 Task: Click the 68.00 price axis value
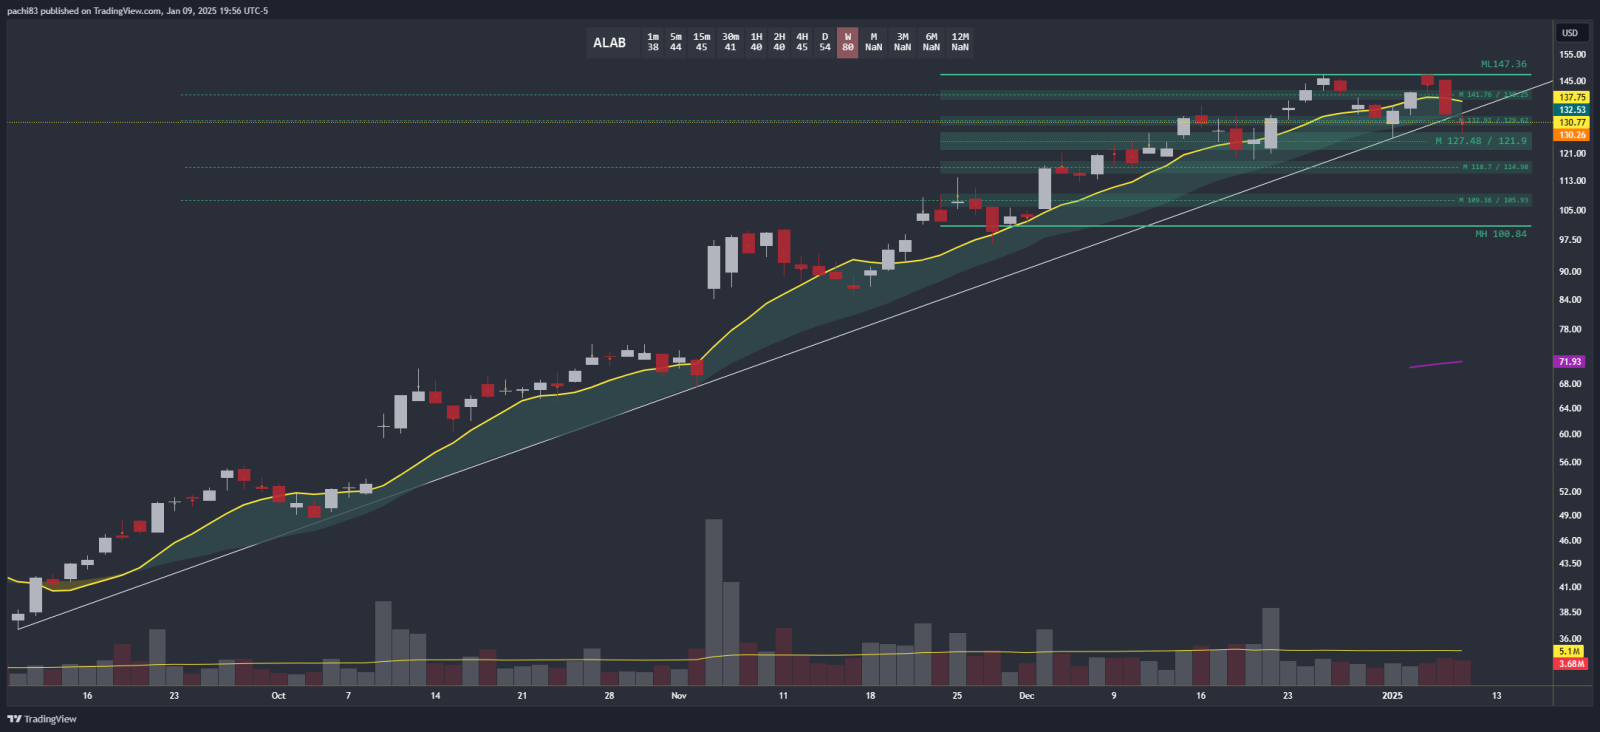(x=1571, y=384)
